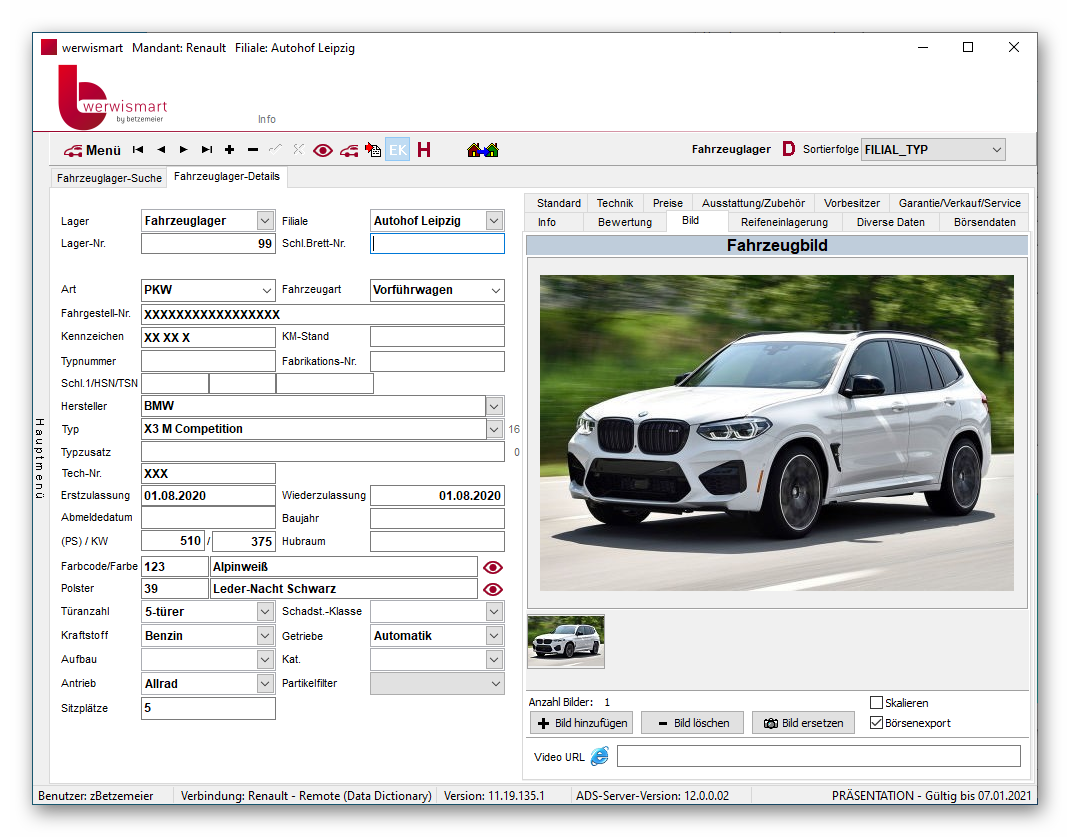Open the Standard tab

tap(558, 203)
